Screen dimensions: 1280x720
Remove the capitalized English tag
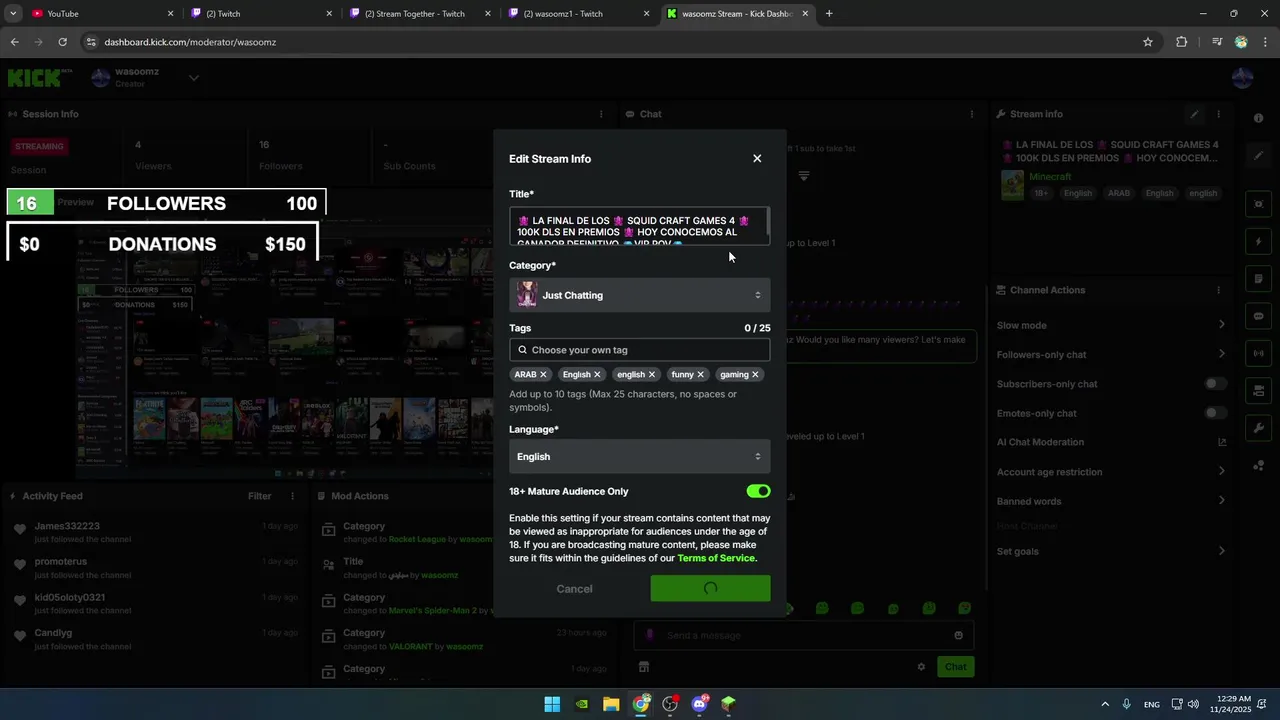pos(597,375)
